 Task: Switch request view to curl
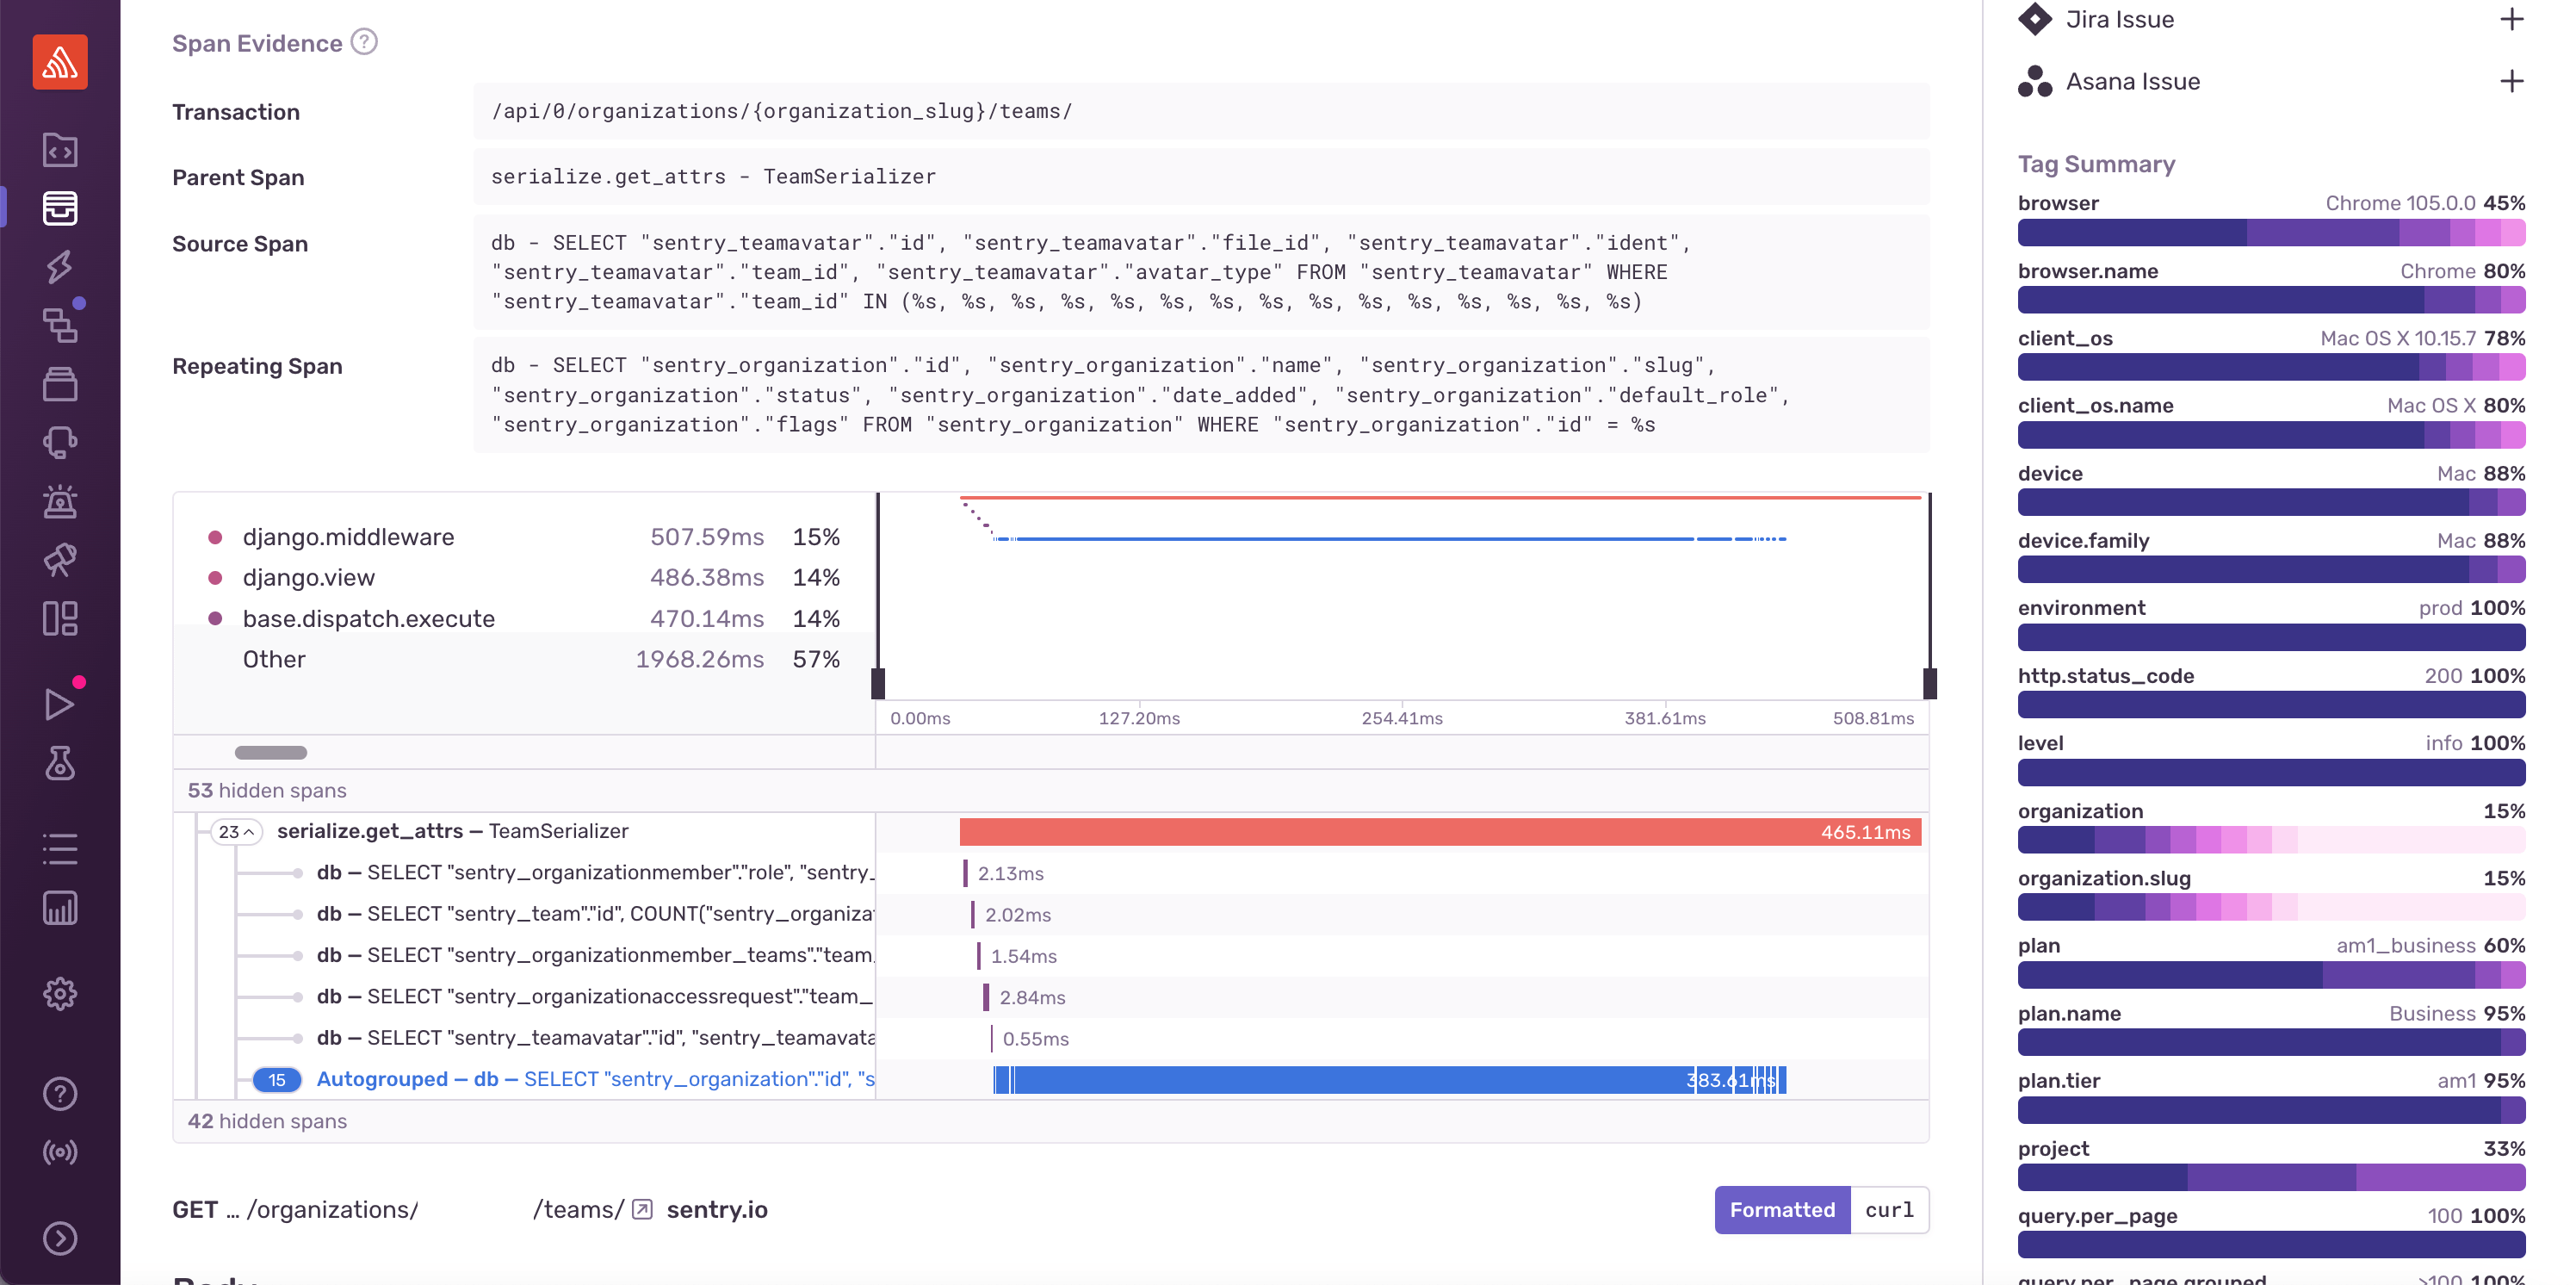point(1888,1209)
